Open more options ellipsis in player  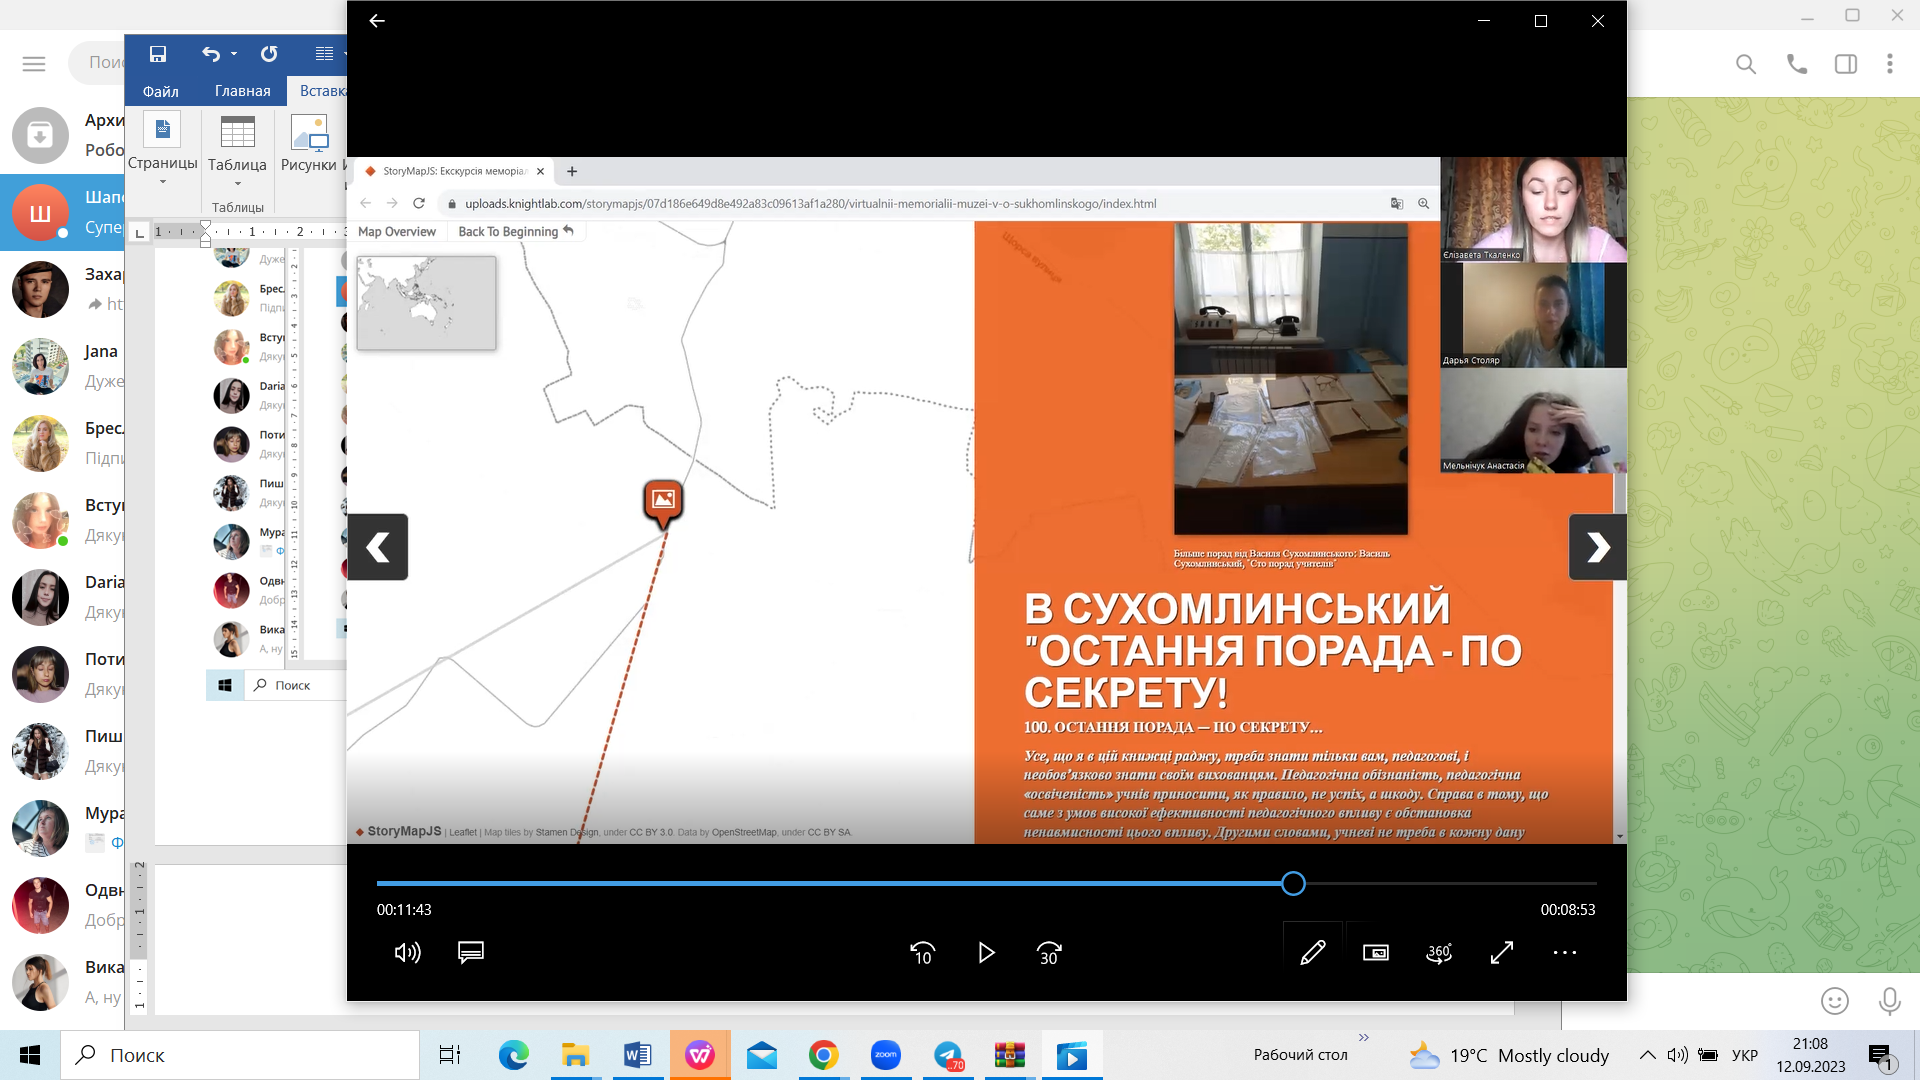coord(1565,953)
